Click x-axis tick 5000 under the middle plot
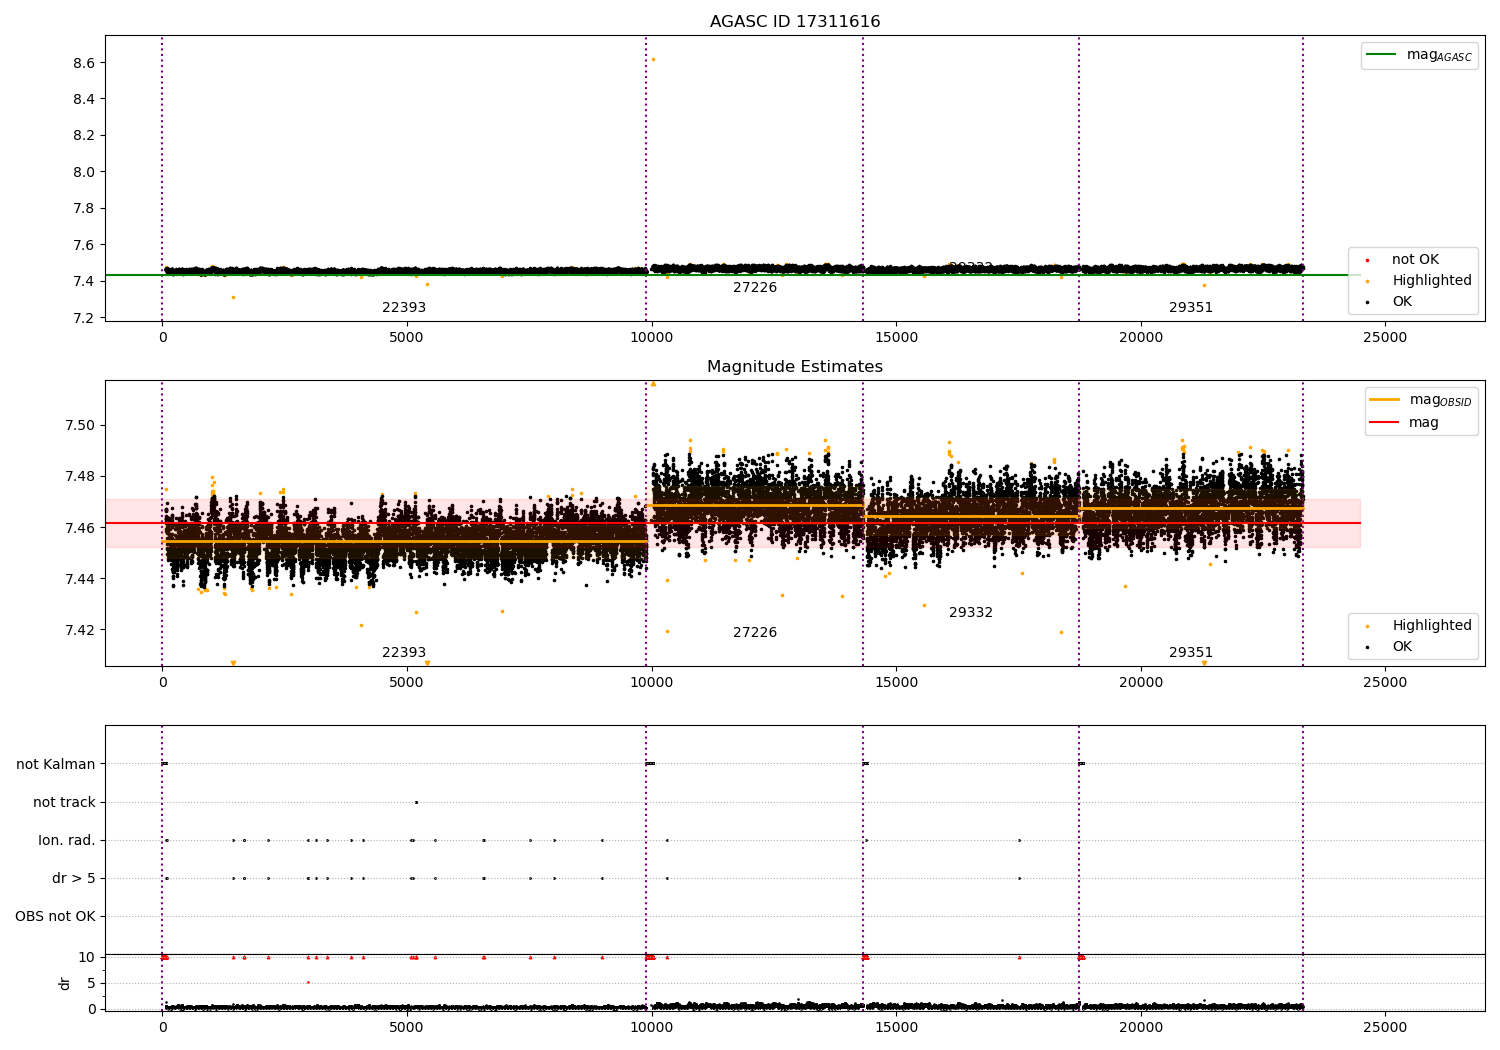The image size is (1500, 1050). (407, 683)
